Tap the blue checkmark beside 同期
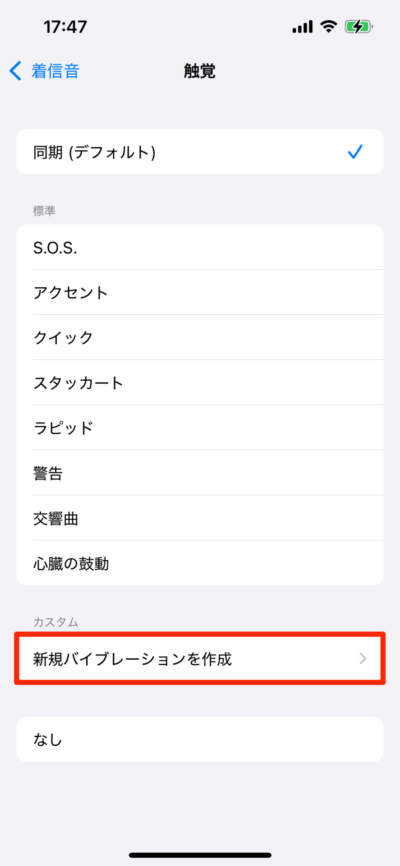The image size is (400, 866). (355, 152)
